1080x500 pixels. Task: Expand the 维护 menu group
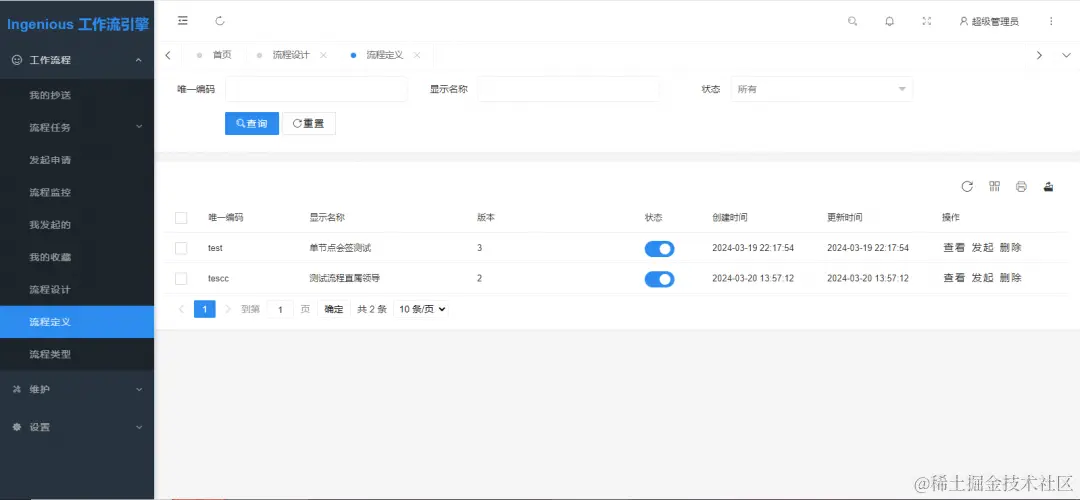138,389
